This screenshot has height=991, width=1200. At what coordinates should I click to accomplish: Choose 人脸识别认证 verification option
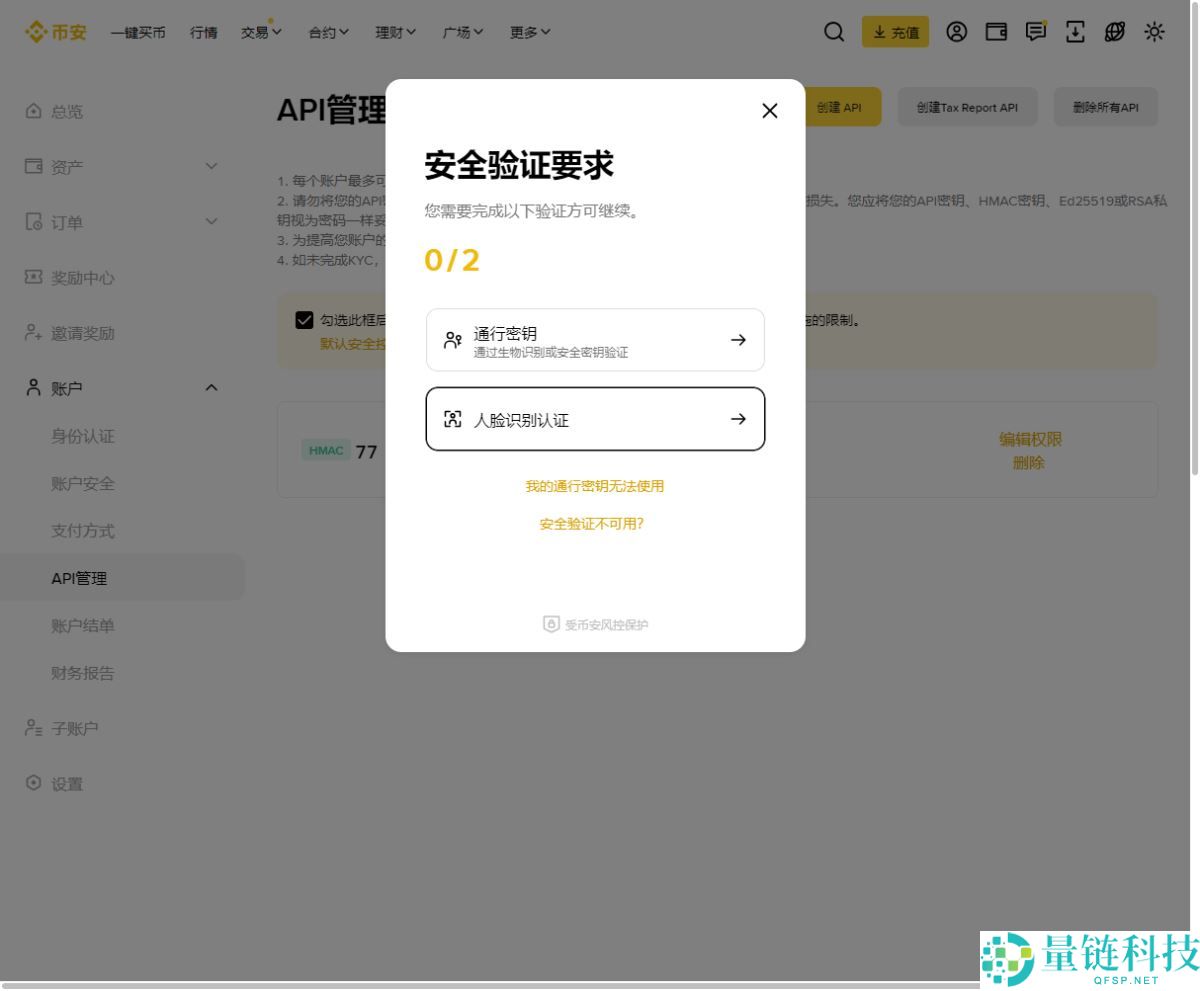[595, 419]
